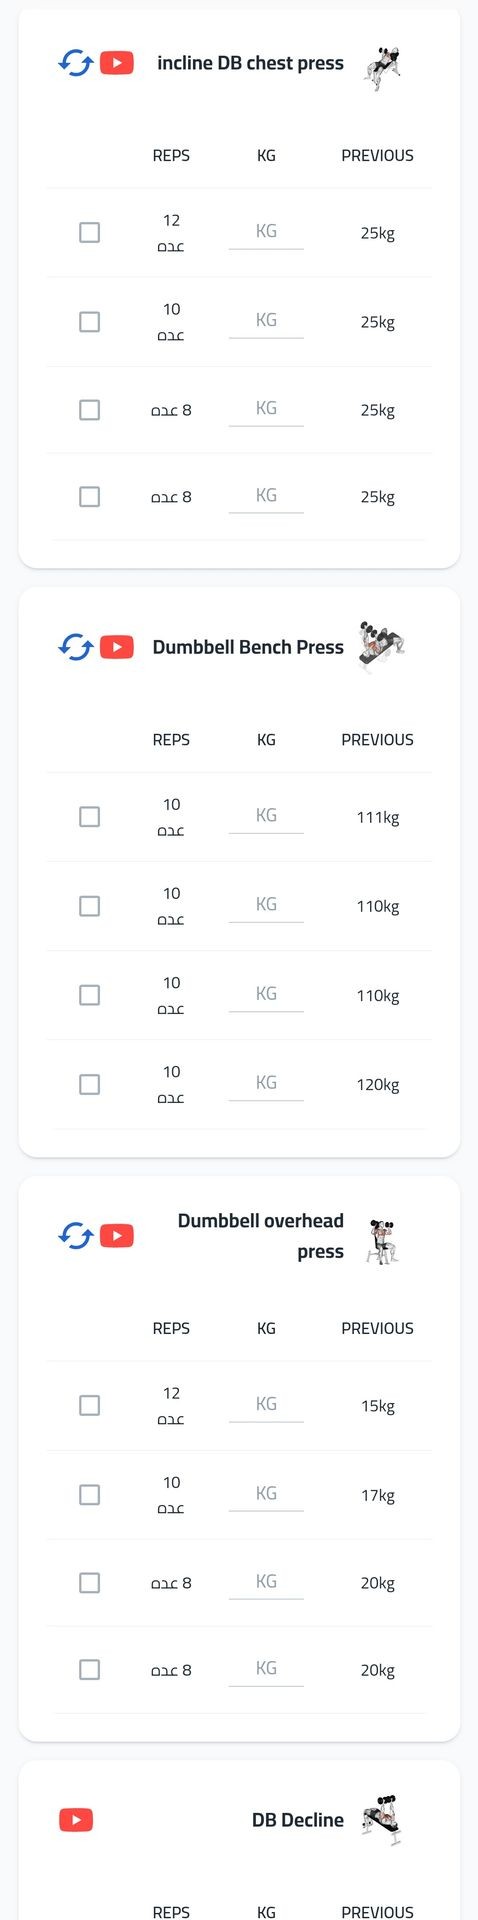Open YouTube video for incline DB chest press

[x=117, y=63]
